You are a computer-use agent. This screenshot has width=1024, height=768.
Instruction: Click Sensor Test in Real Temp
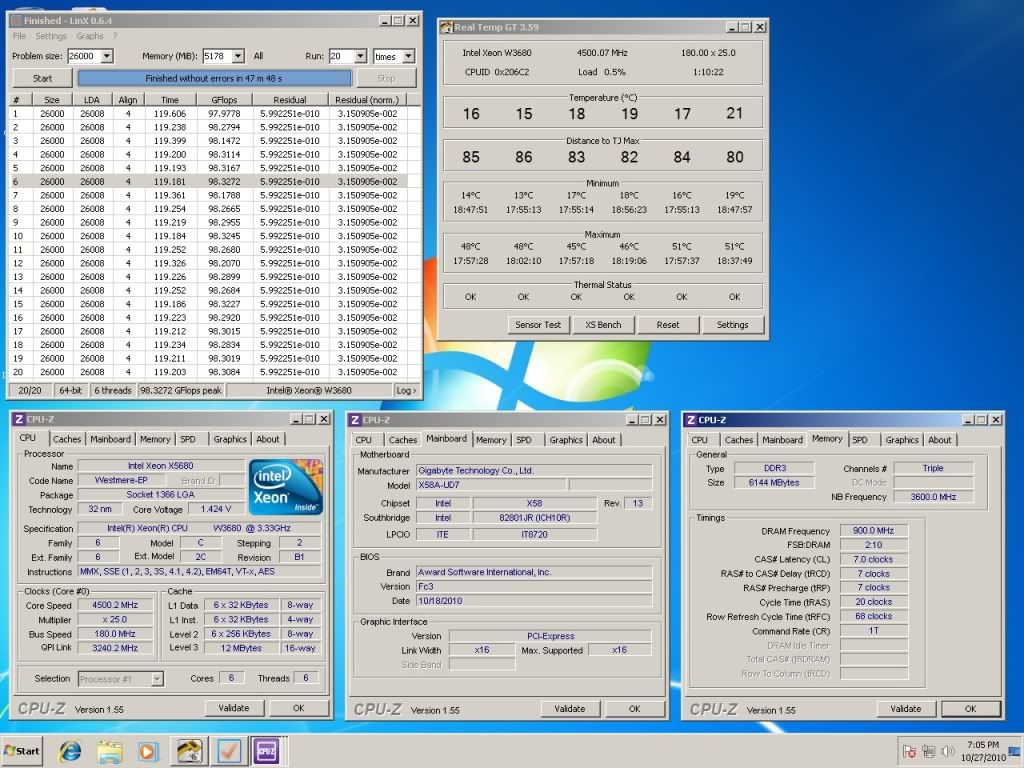(538, 325)
